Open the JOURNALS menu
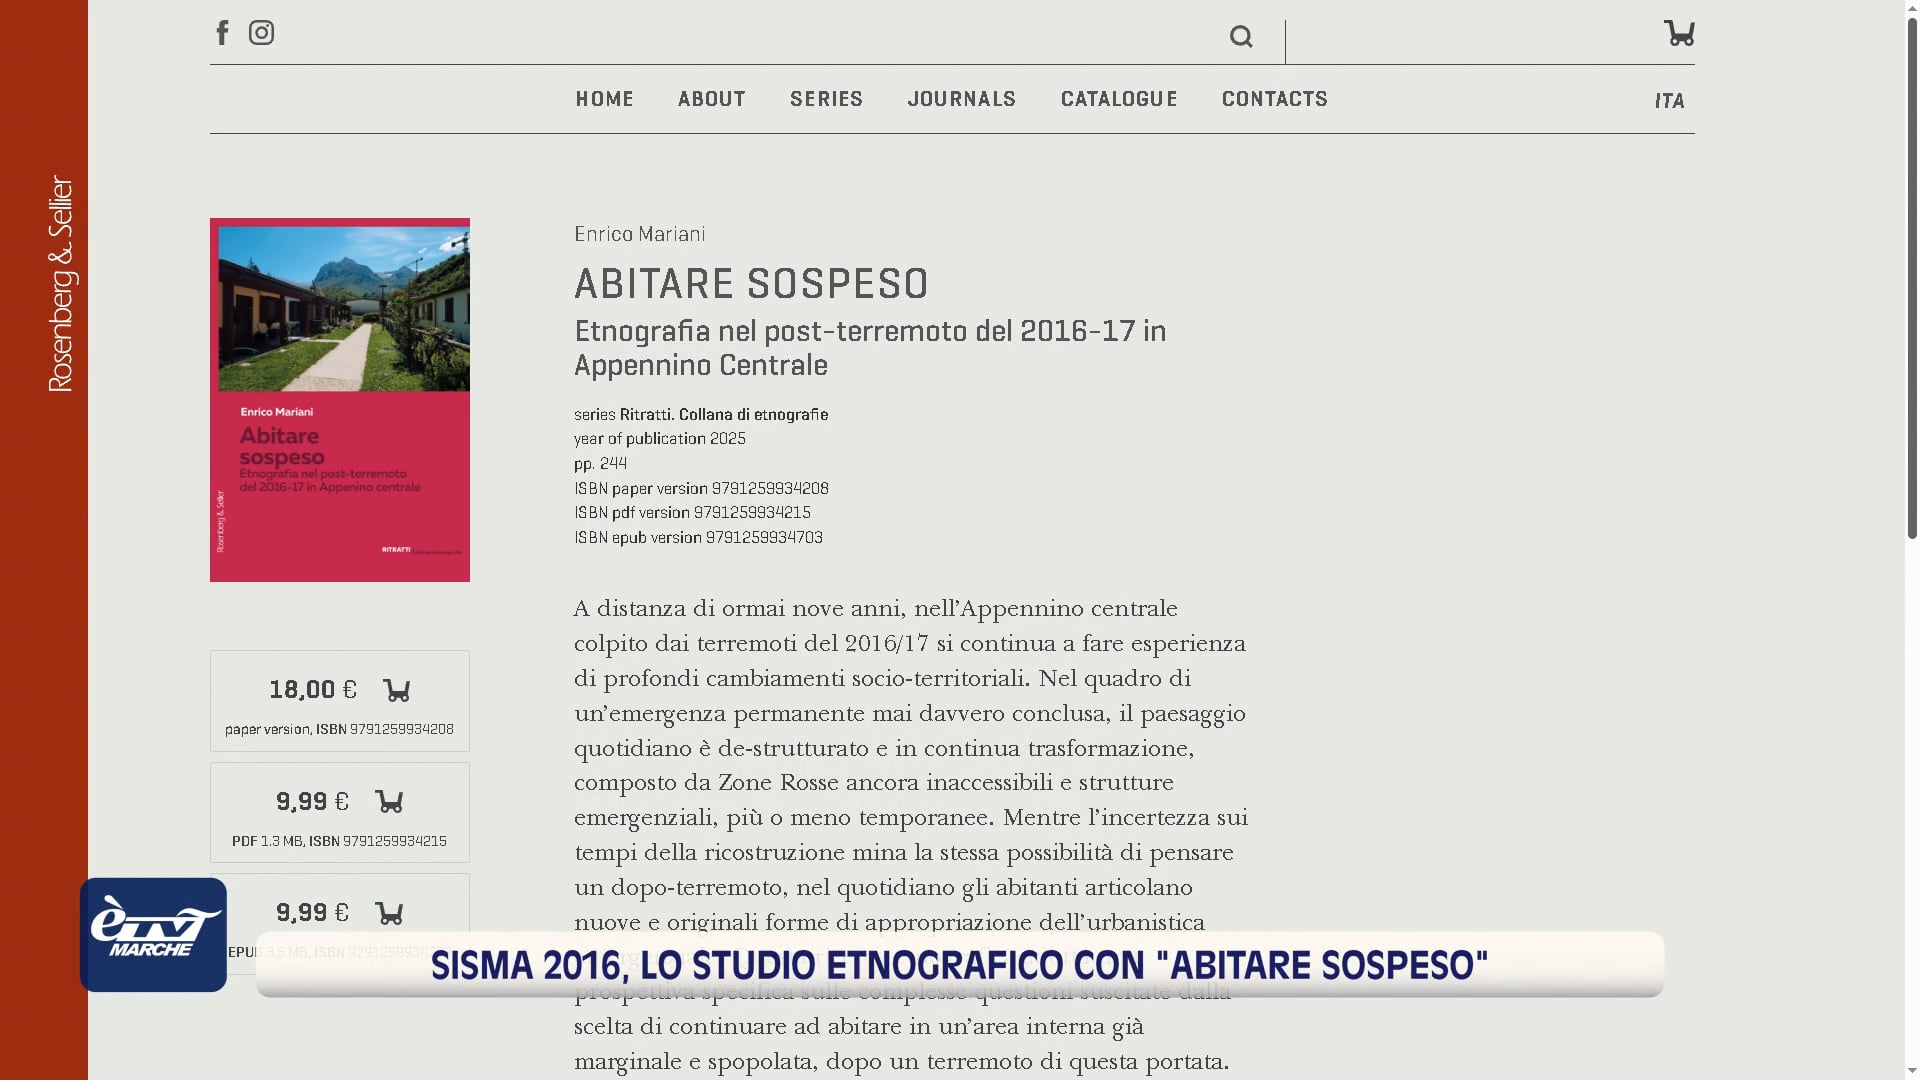Screen dimensions: 1920x1080 (x=961, y=99)
